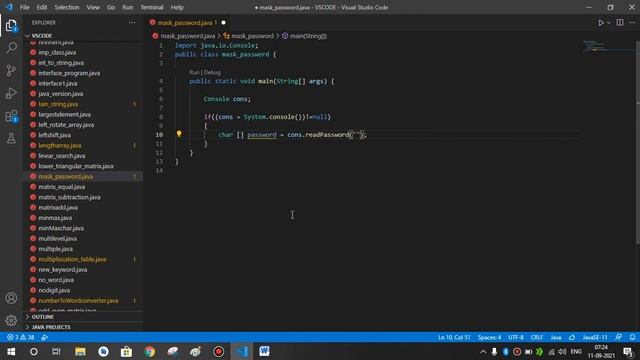This screenshot has height=360, width=640.
Task: Open new_keyword.java in Explorer
Action: (83, 269)
